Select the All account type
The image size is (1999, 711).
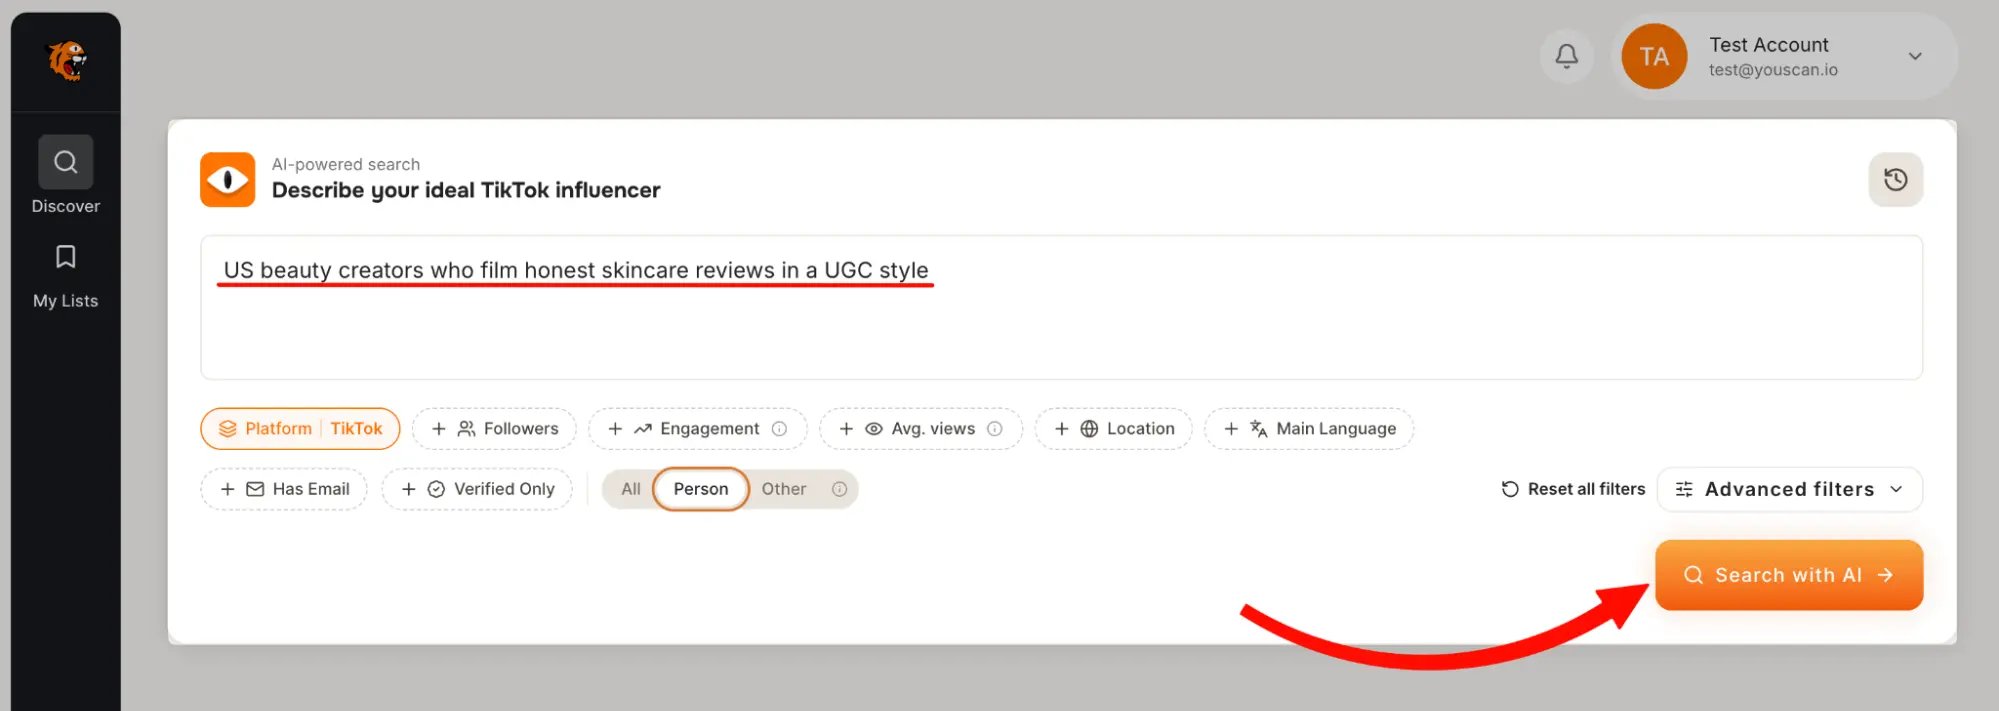pyautogui.click(x=630, y=489)
